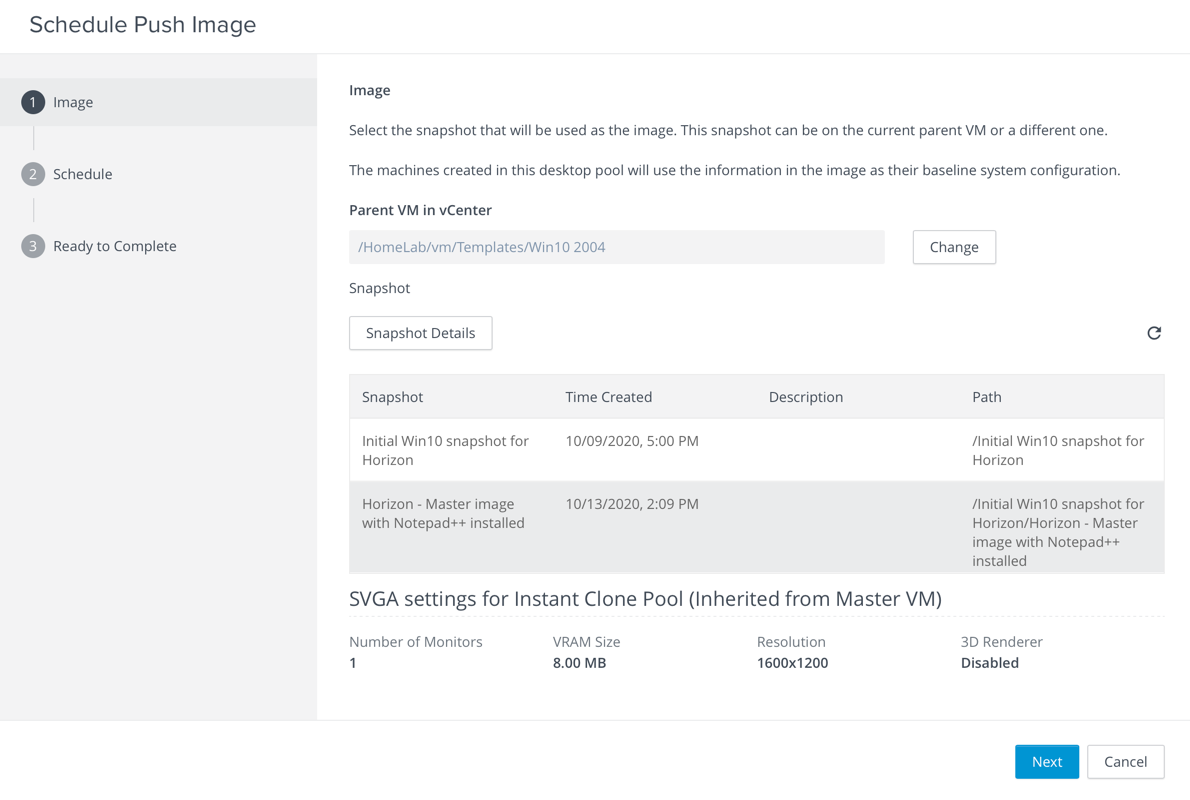Sort by Snapshot column header
The width and height of the screenshot is (1190, 800).
(x=392, y=397)
